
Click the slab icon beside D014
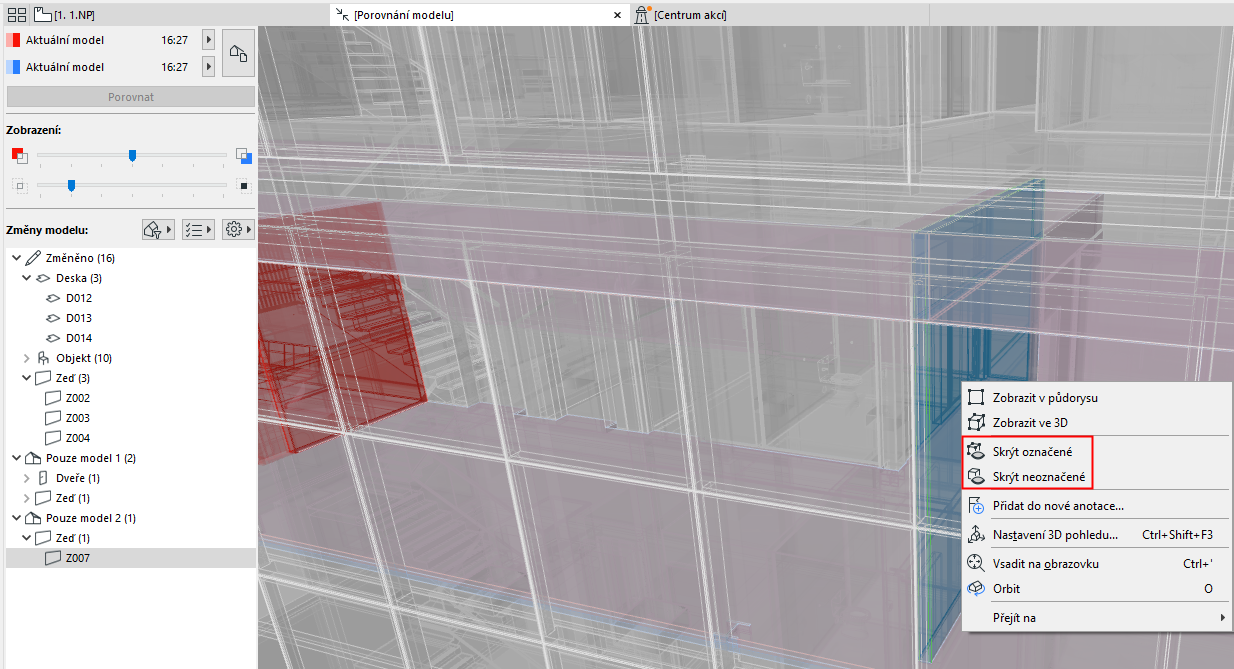(54, 338)
